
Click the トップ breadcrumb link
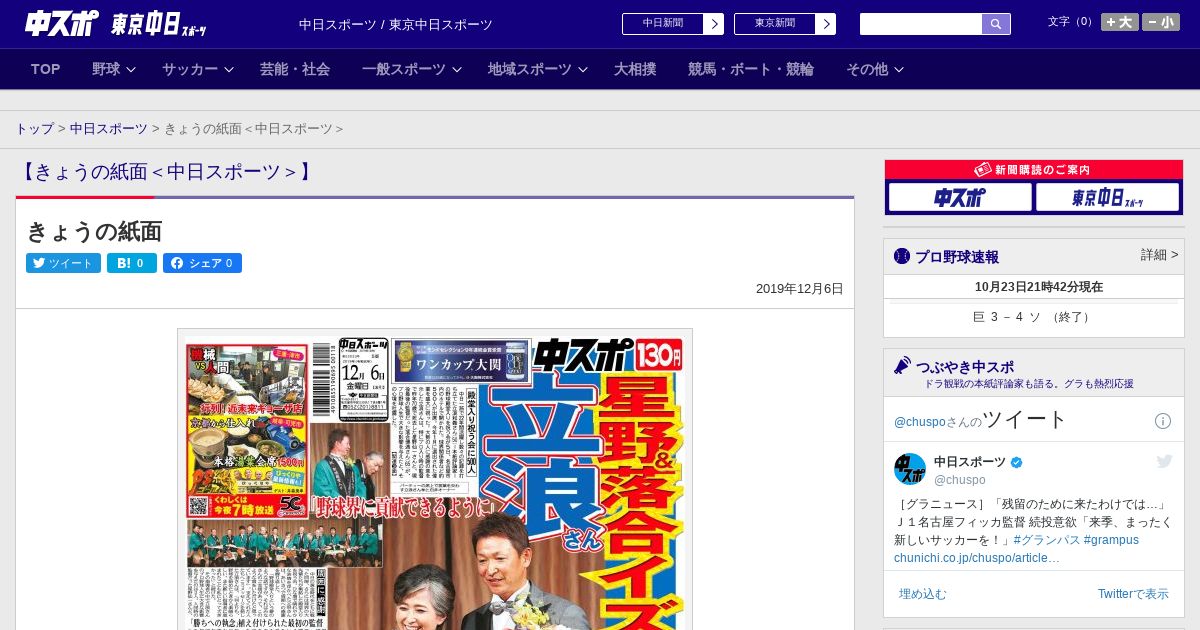[34, 129]
